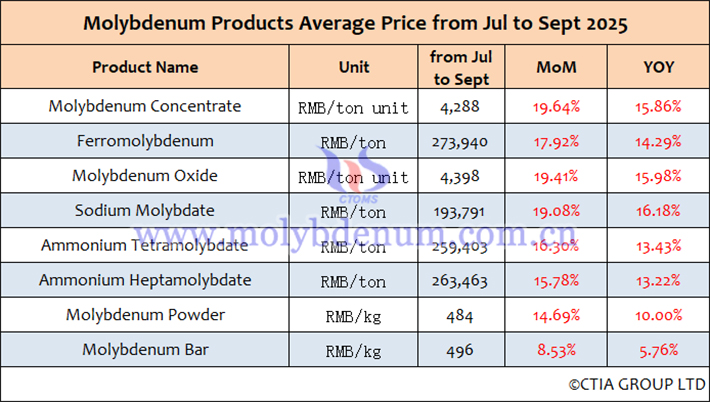Select the Ammonium Heptamolybdate product cell

point(145,280)
